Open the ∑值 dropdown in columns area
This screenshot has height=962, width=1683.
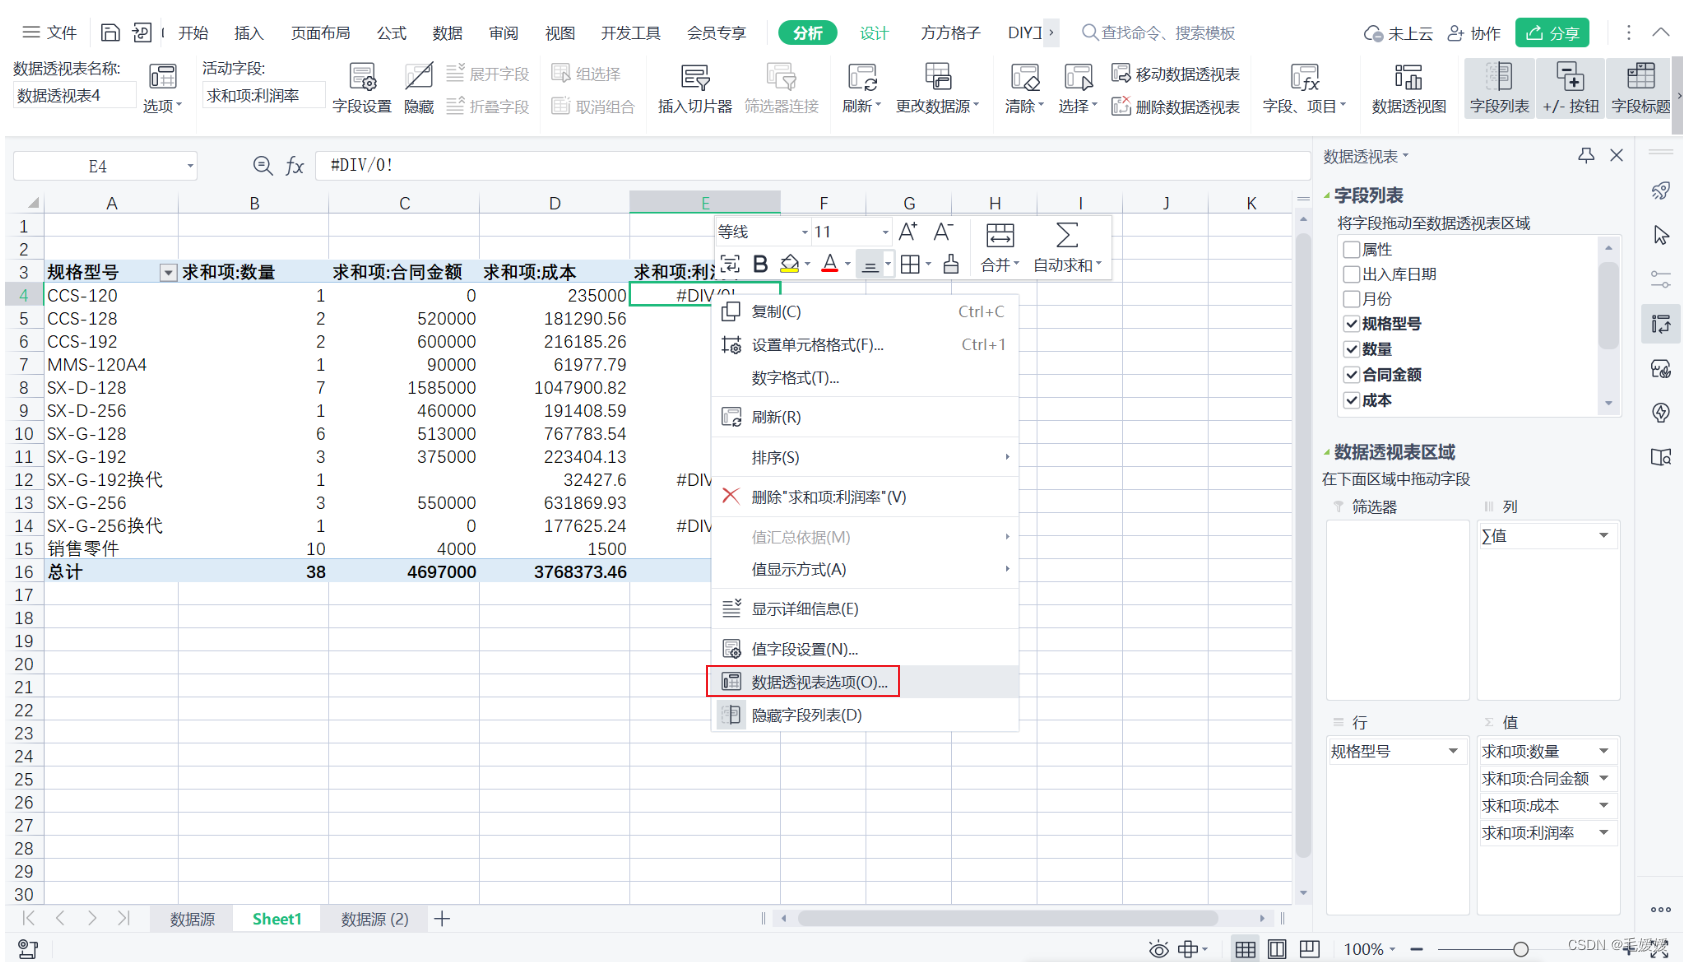pyautogui.click(x=1603, y=536)
